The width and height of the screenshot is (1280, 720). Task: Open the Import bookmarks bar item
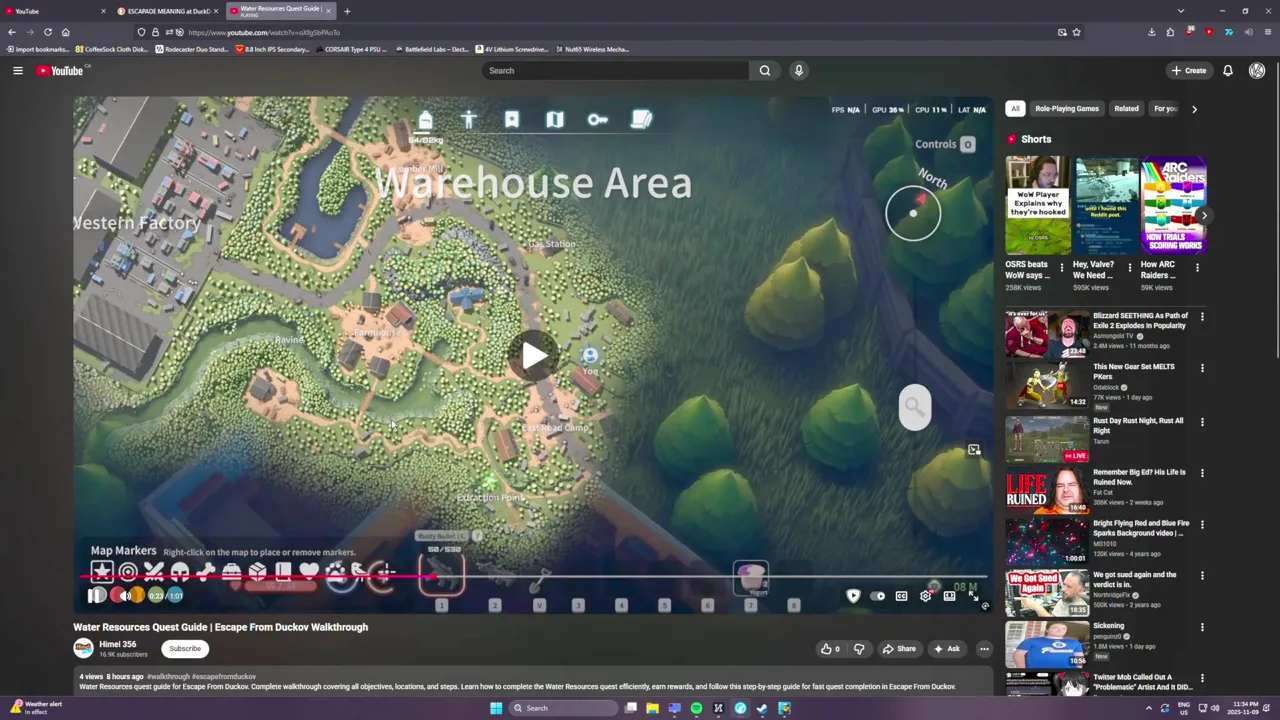point(37,49)
